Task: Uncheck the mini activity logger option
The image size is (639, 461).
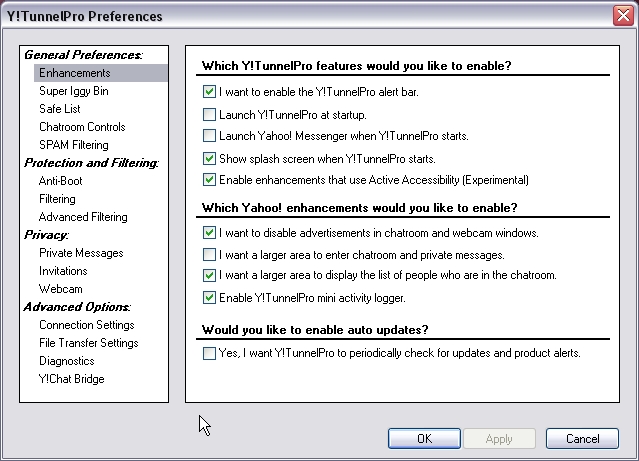Action: (209, 297)
